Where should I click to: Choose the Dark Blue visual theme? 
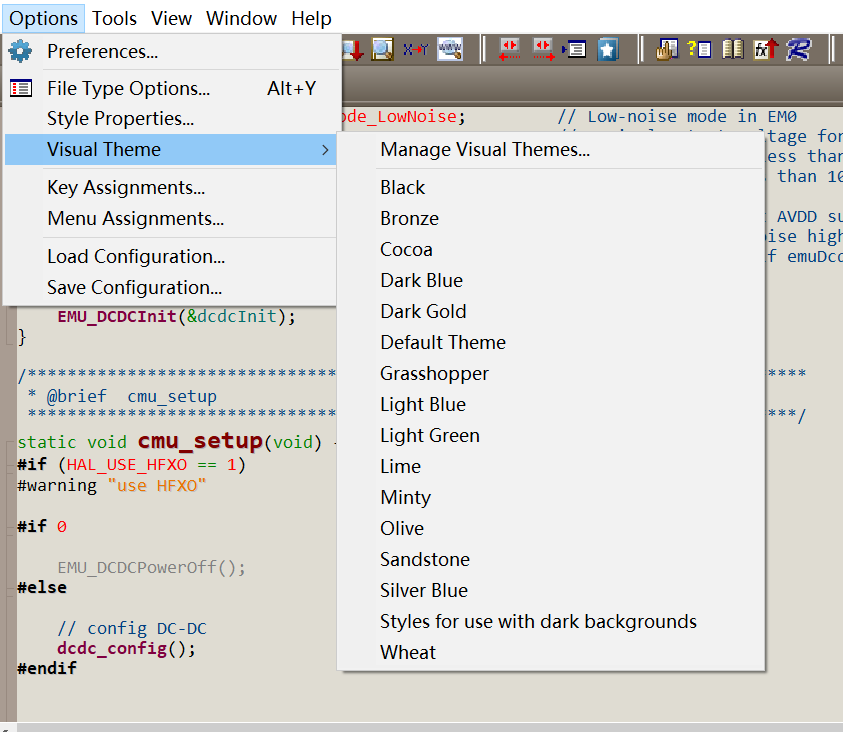tap(421, 280)
